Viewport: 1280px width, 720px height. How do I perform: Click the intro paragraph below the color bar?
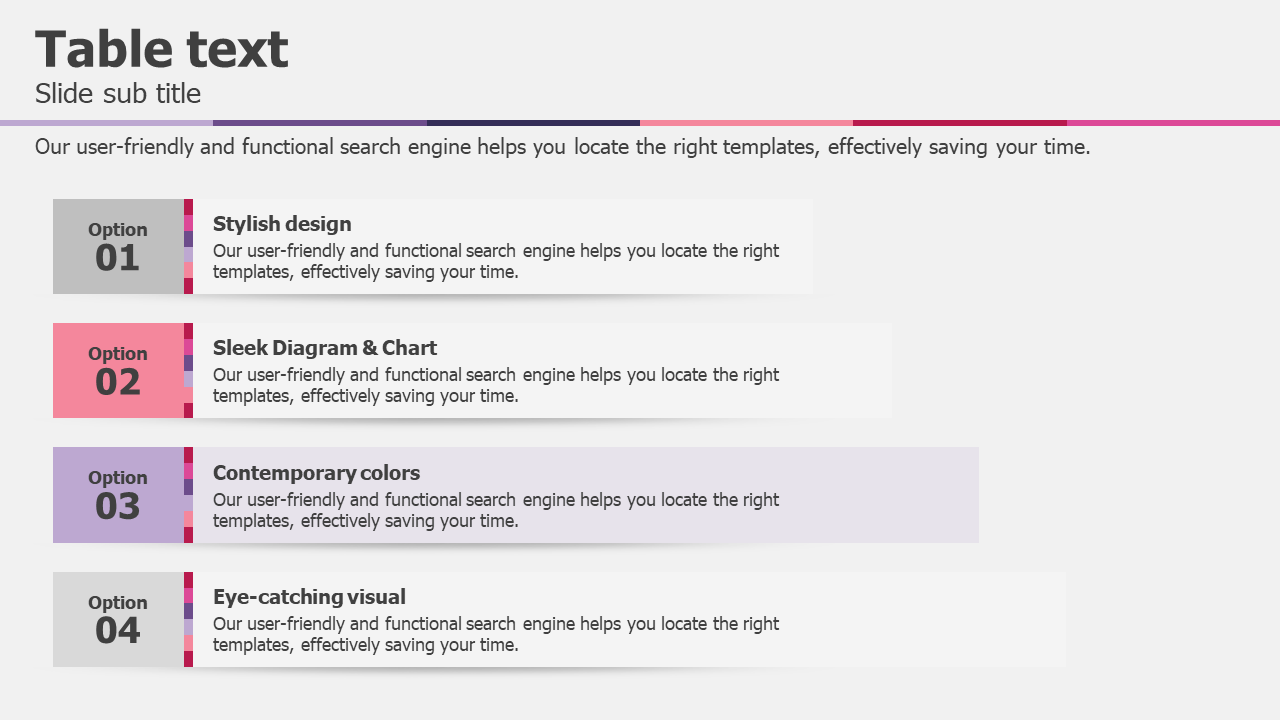click(x=562, y=147)
